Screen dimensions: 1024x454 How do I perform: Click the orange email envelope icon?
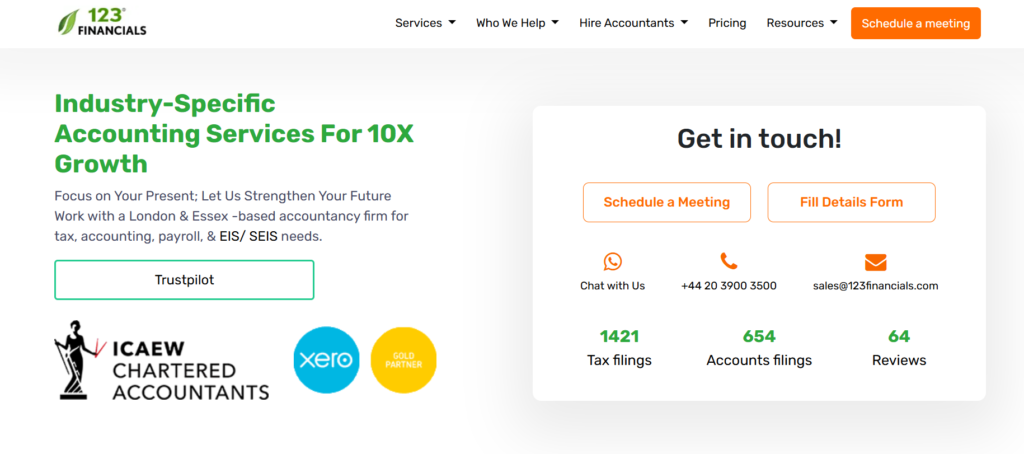pyautogui.click(x=875, y=263)
